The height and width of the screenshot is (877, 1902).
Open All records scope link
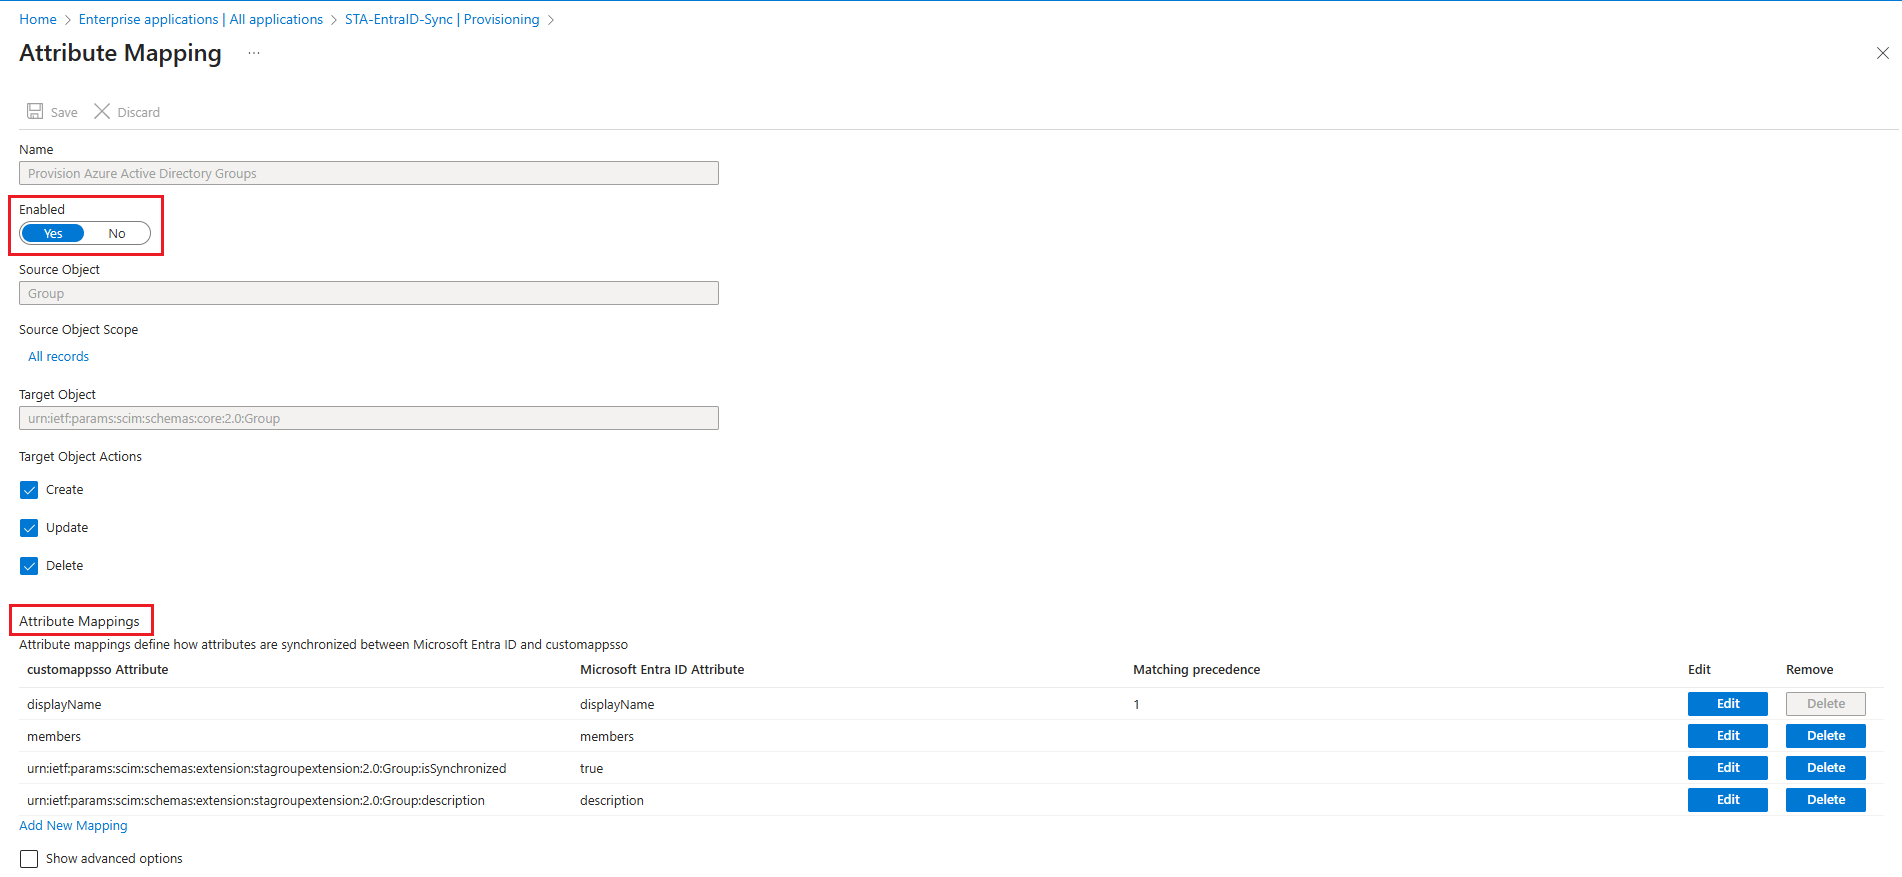[58, 356]
